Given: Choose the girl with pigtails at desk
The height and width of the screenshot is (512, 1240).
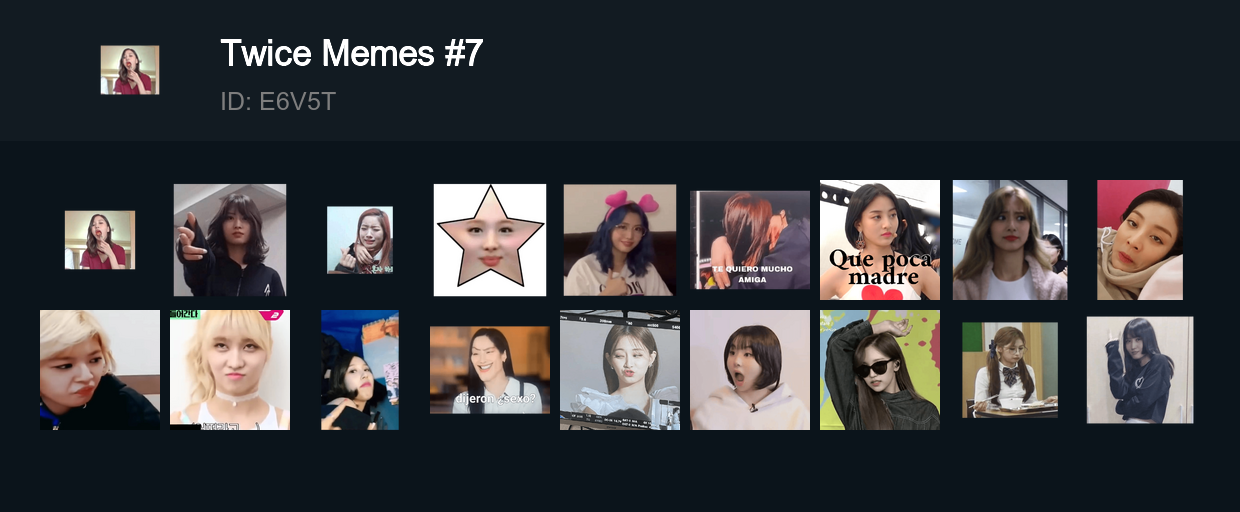Looking at the screenshot, I should [1010, 370].
